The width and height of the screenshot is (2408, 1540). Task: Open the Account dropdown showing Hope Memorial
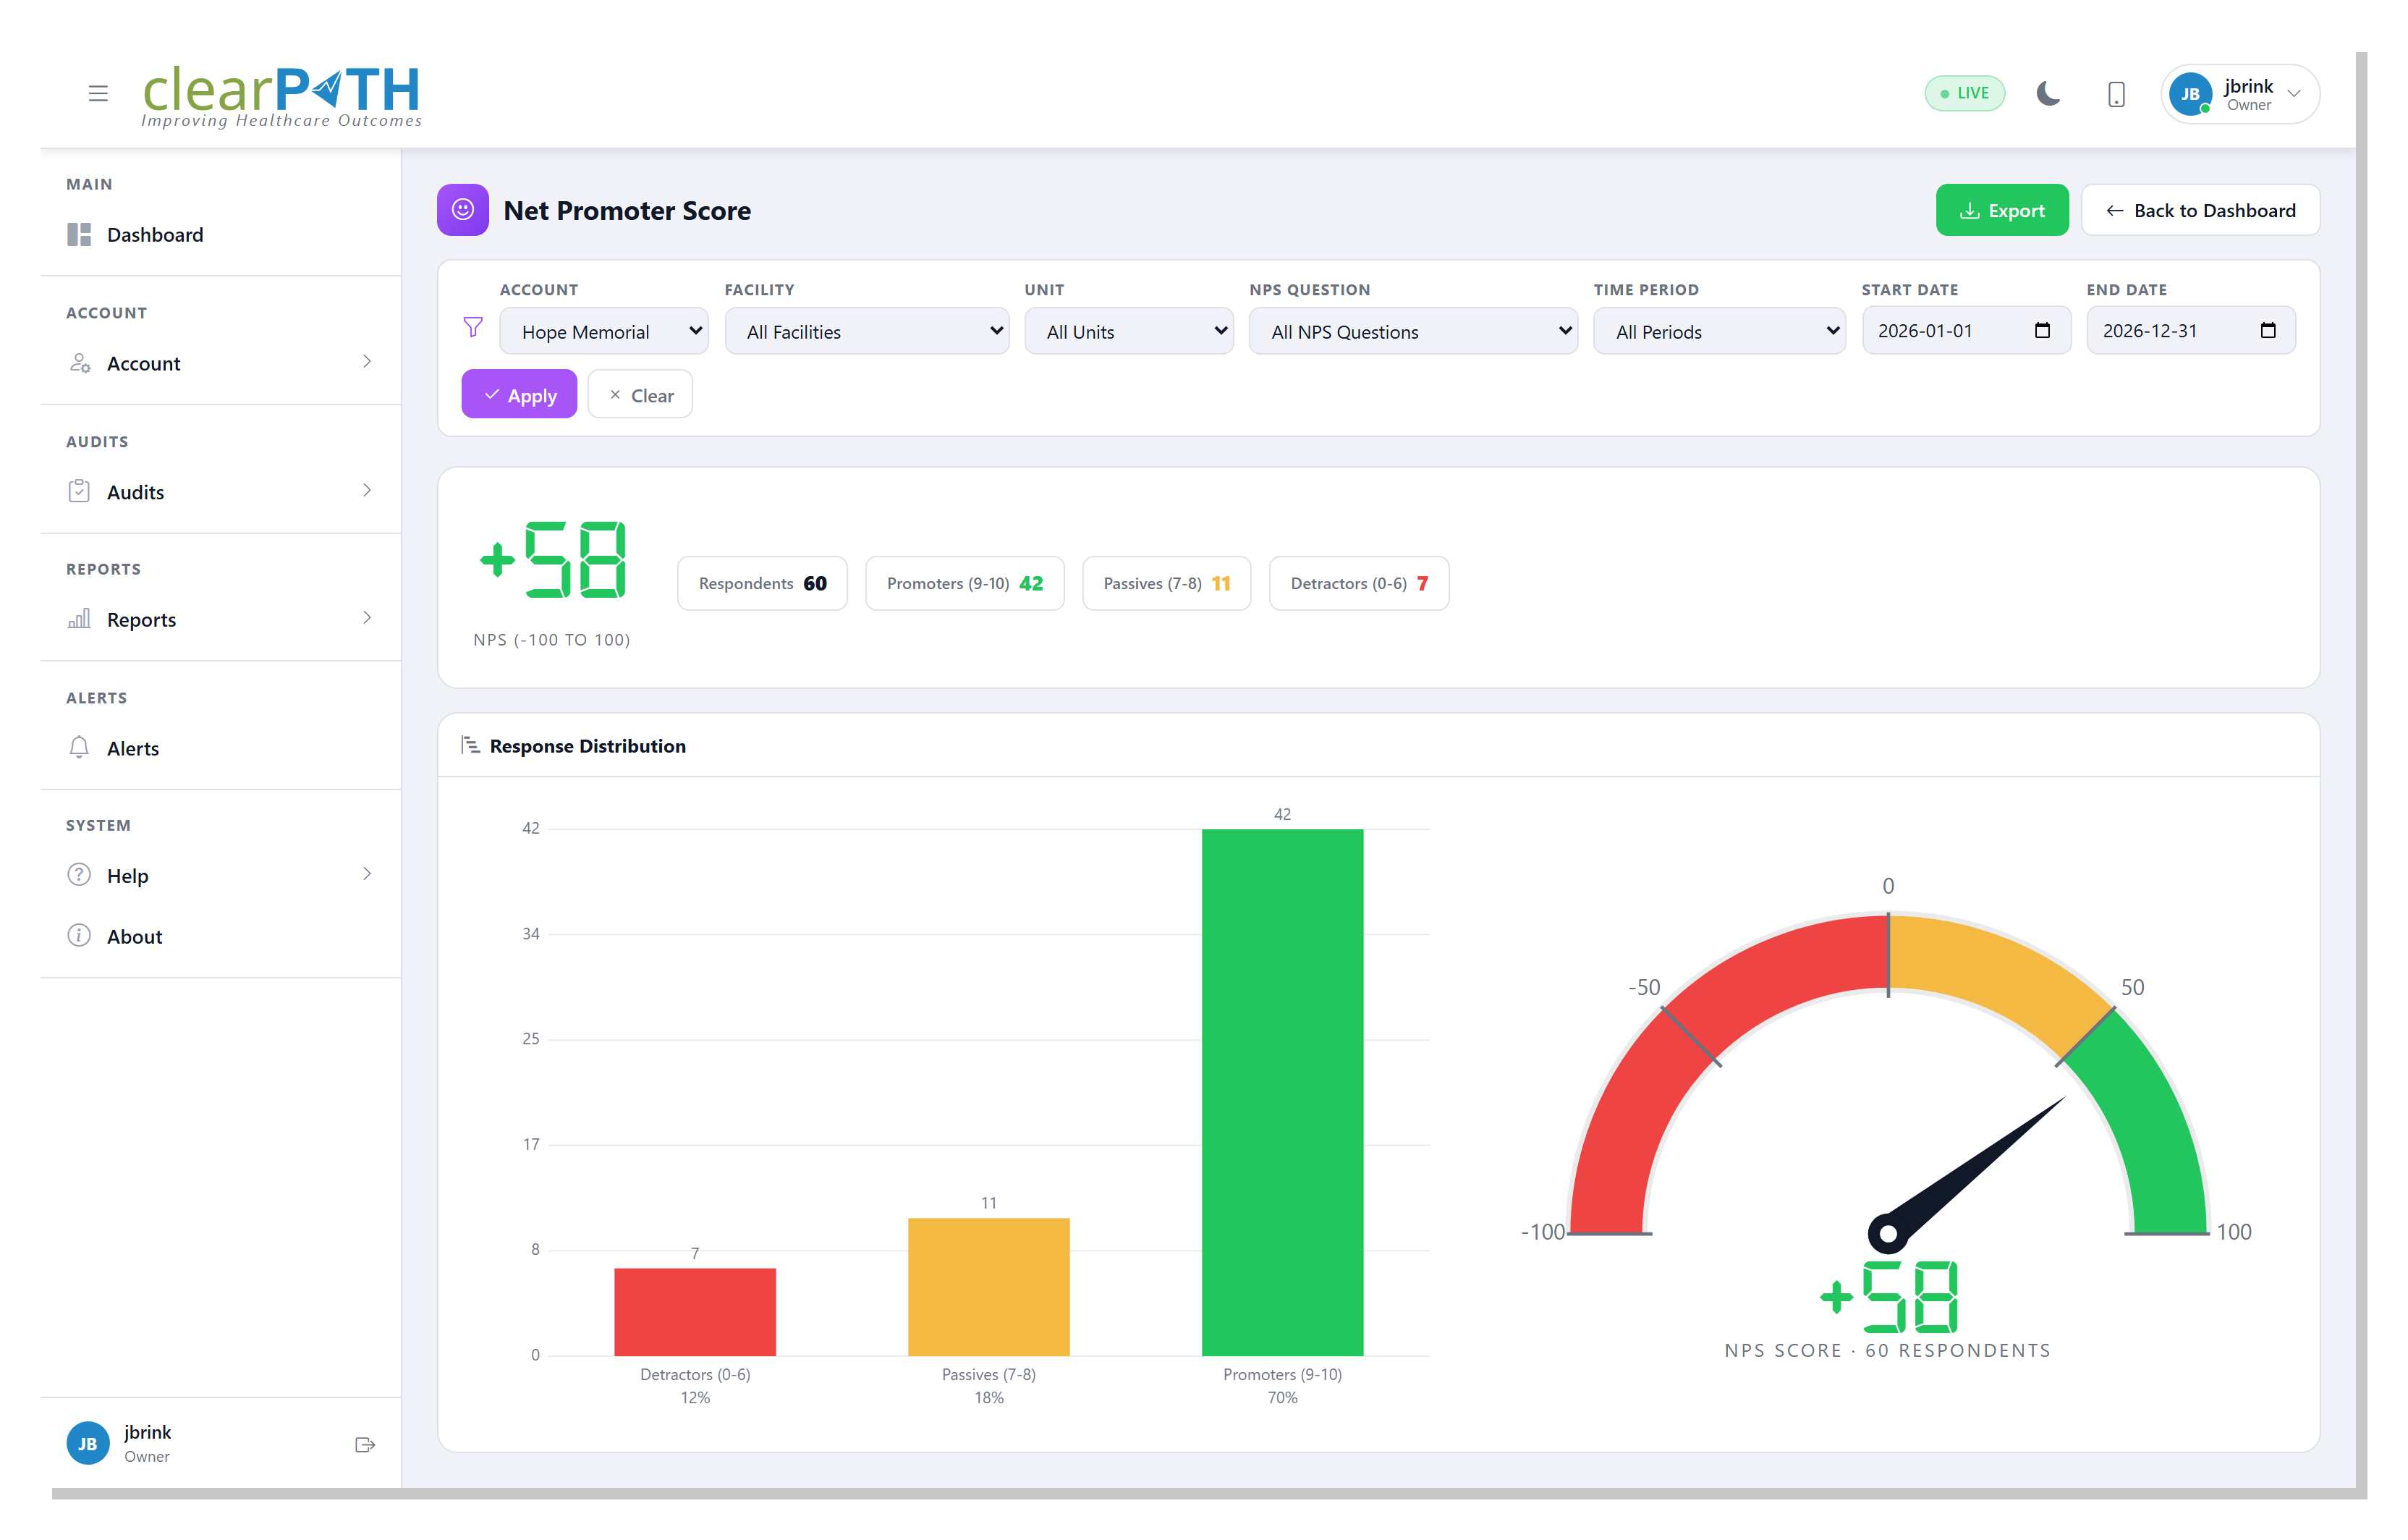604,331
